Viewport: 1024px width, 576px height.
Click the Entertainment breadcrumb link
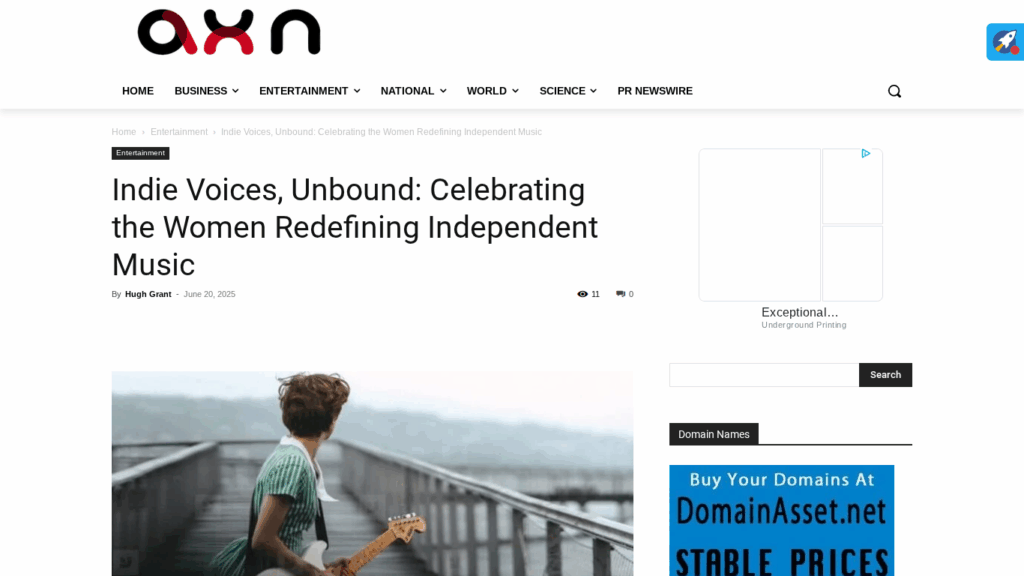coord(179,132)
